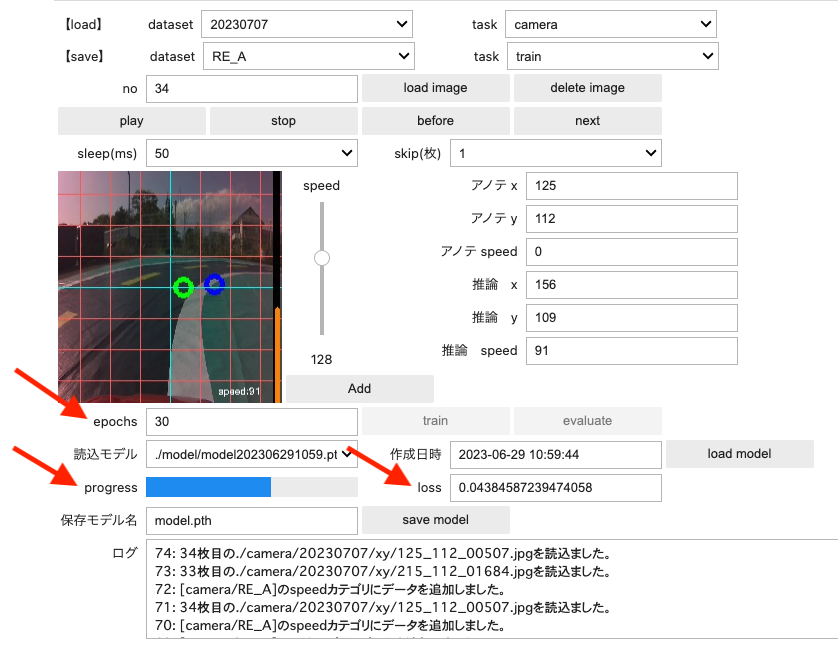The width and height of the screenshot is (838, 651).
Task: Click the no field containing 34
Action: (x=252, y=89)
